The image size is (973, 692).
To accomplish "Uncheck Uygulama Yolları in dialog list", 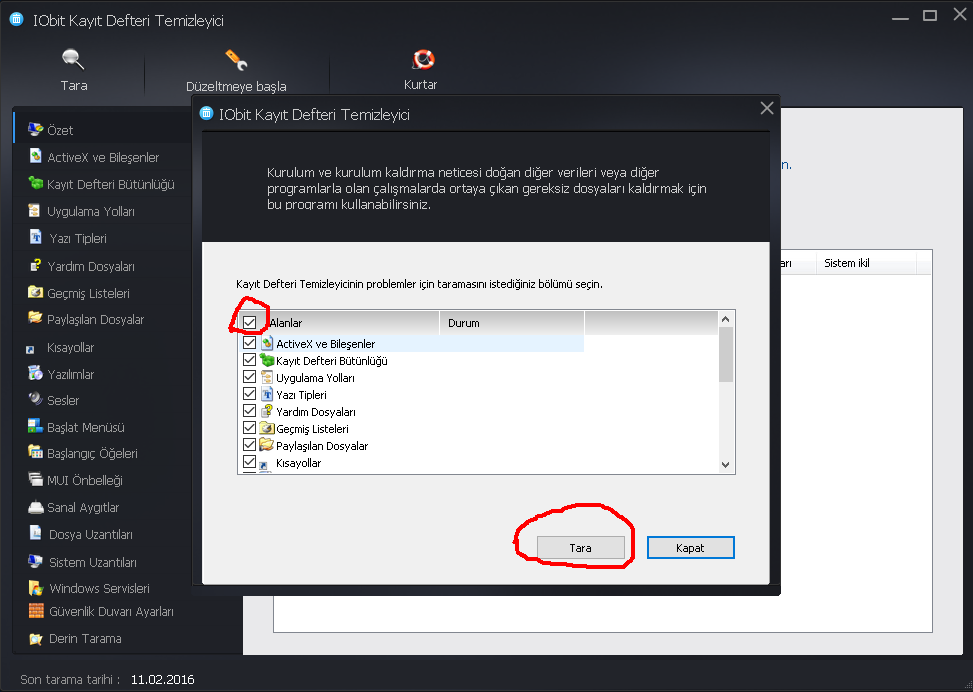I will point(249,377).
